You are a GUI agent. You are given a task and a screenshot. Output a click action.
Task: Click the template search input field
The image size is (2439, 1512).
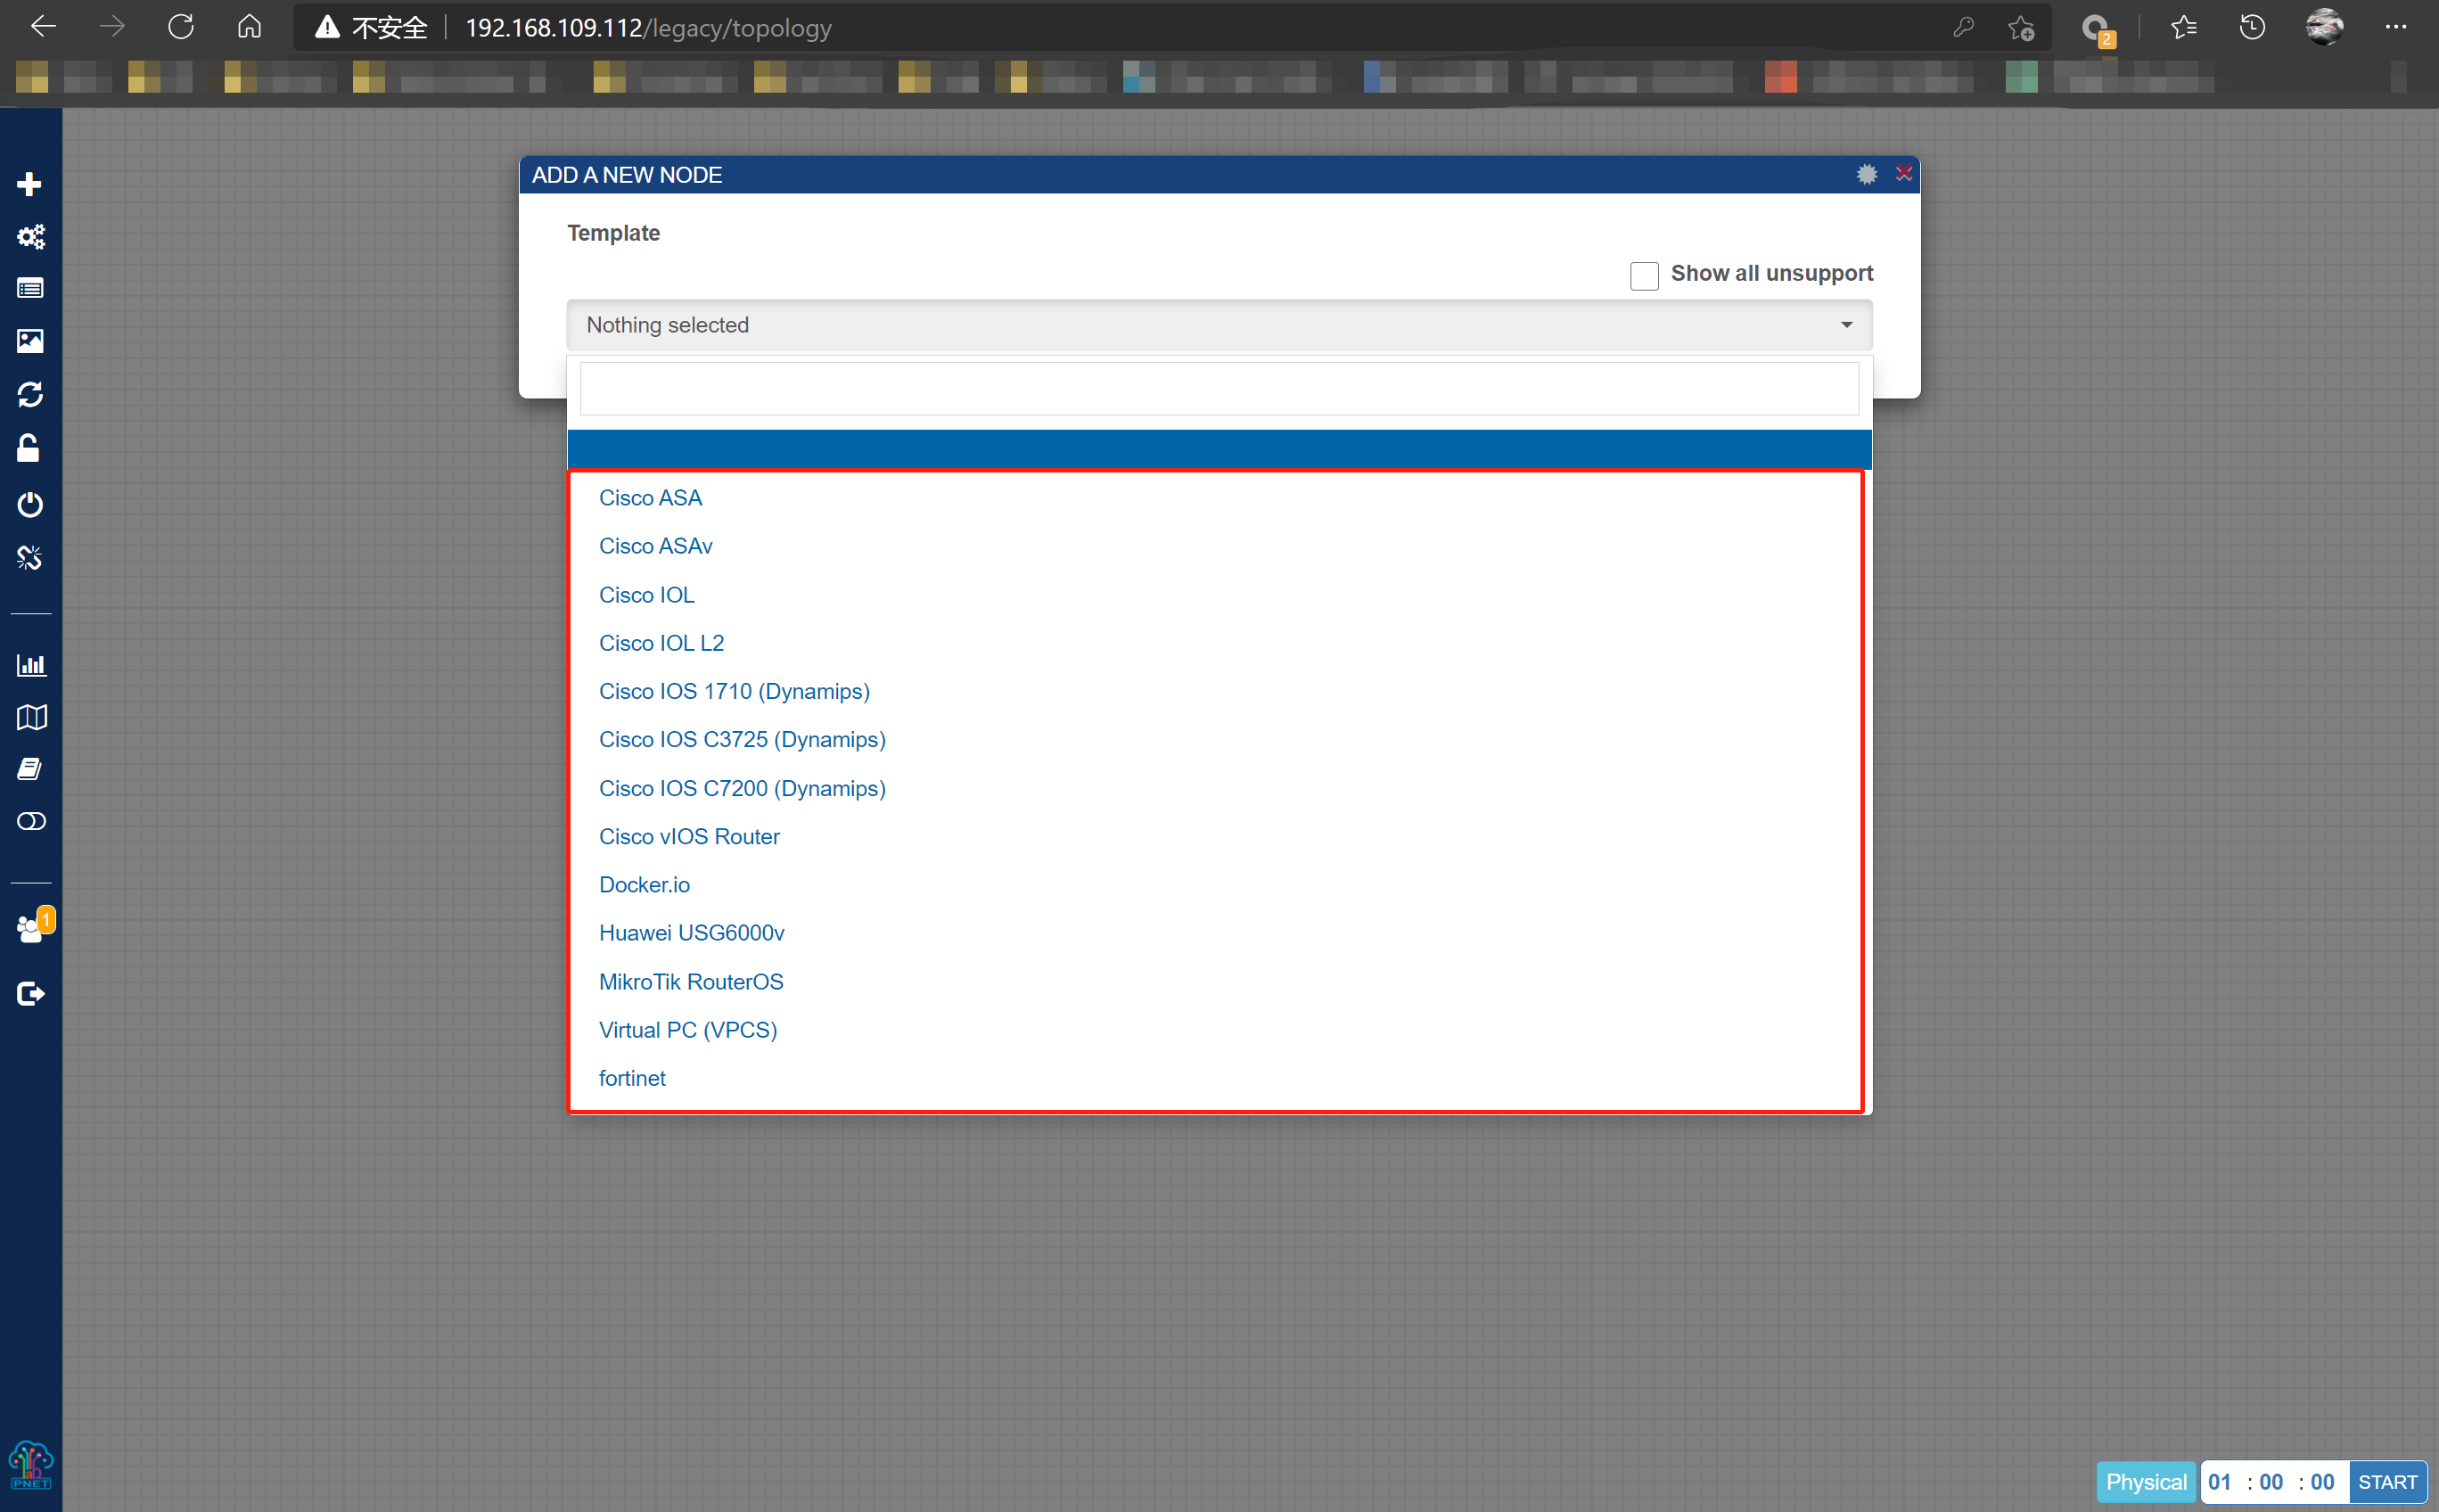pos(1219,389)
